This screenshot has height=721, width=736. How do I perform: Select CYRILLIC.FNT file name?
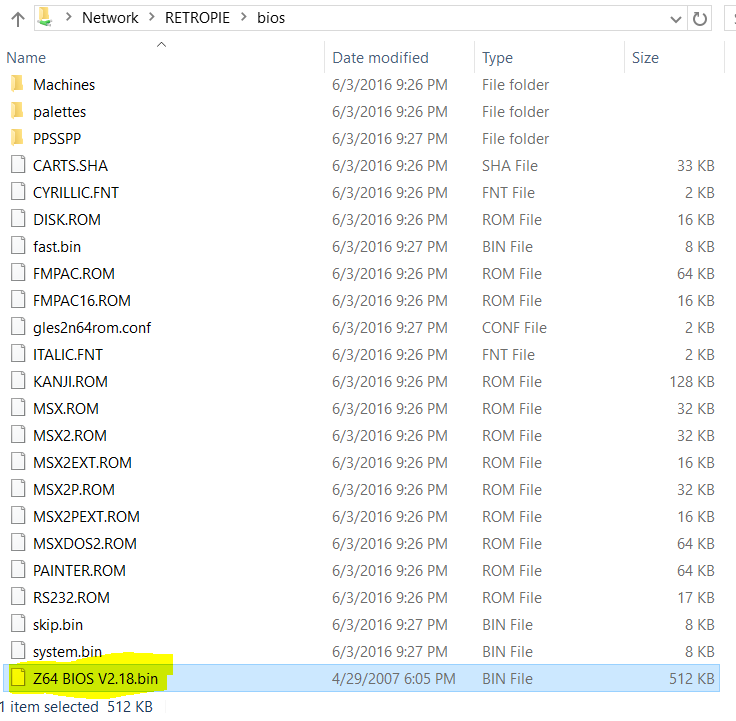pos(76,193)
